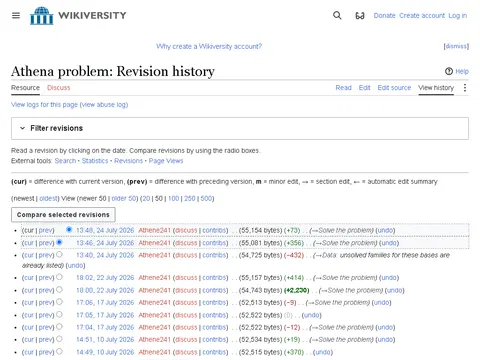480x360 pixels.
Task: Select radio for 13:46, 24 July 2026 revision
Action: click(59, 242)
